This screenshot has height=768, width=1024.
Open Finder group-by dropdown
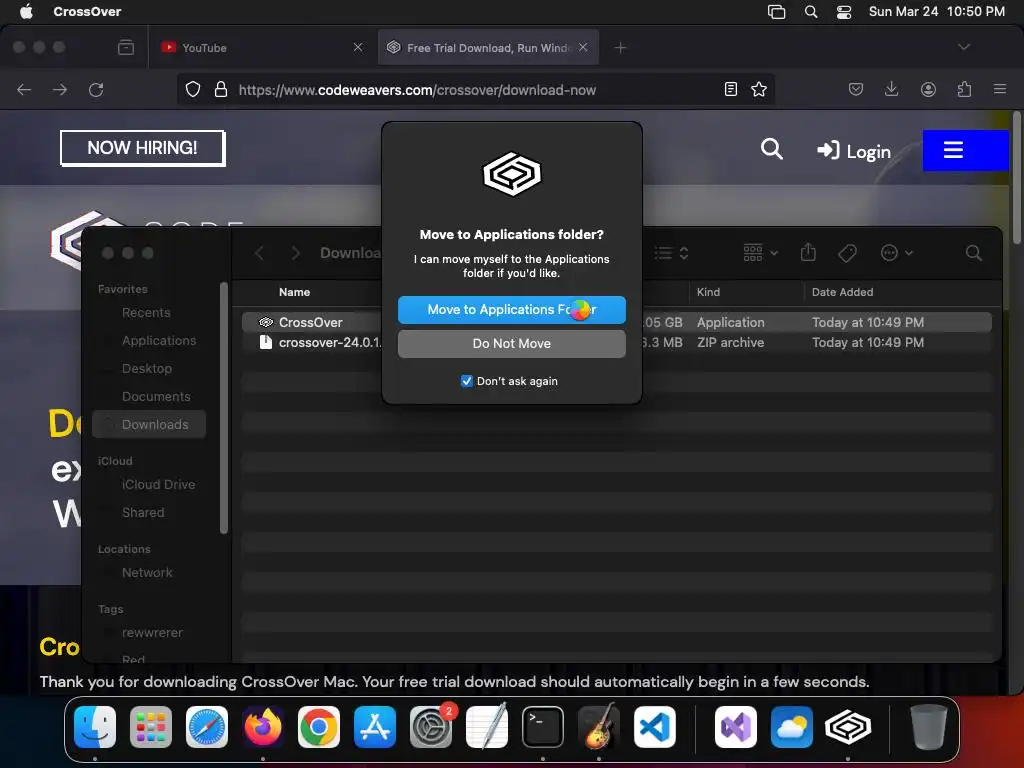(x=761, y=253)
